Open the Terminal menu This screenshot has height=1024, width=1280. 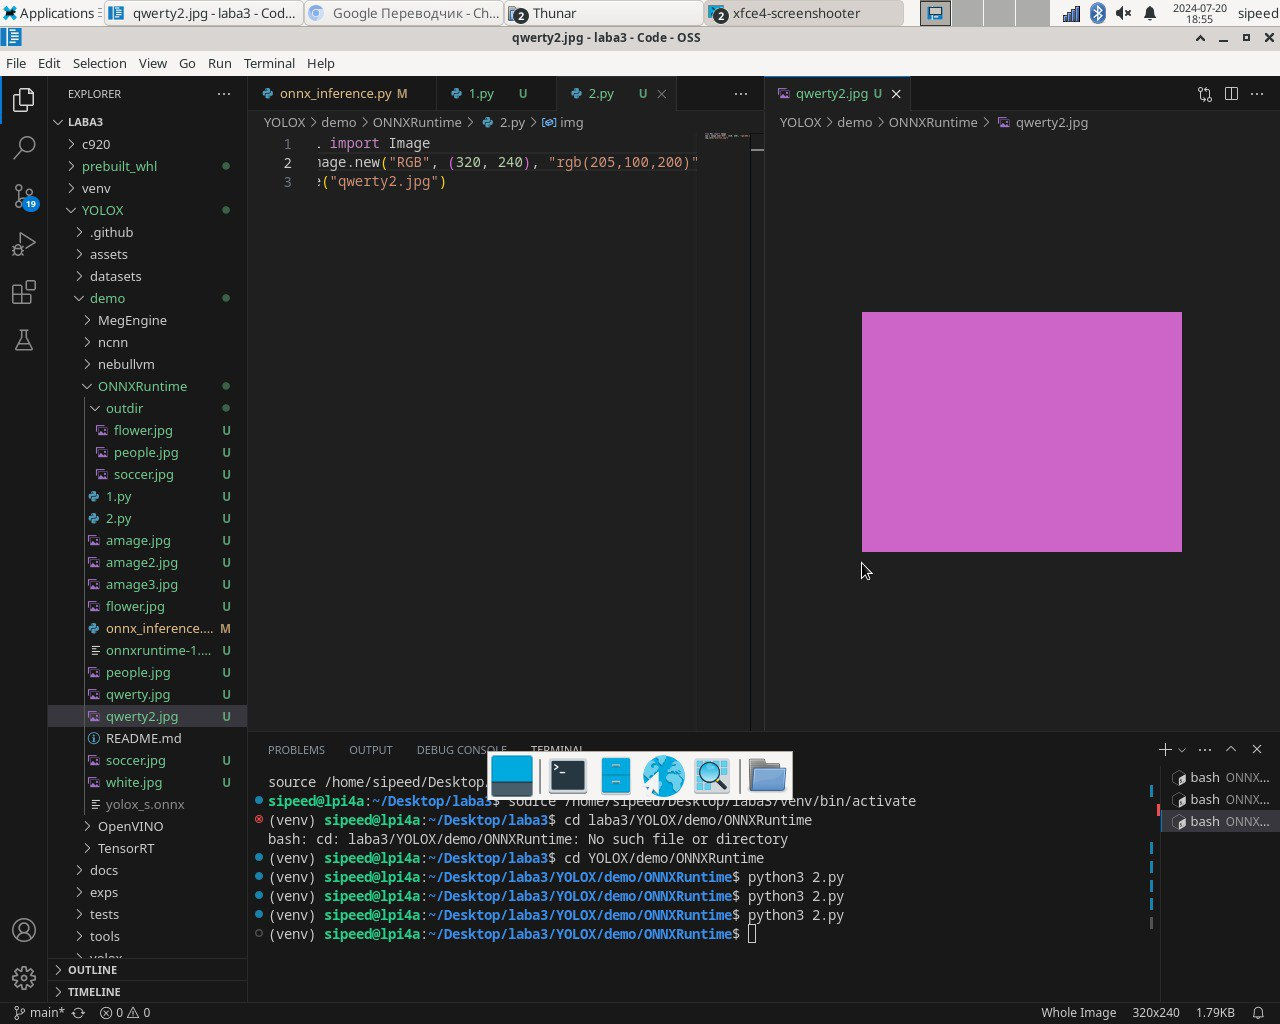pyautogui.click(x=269, y=63)
